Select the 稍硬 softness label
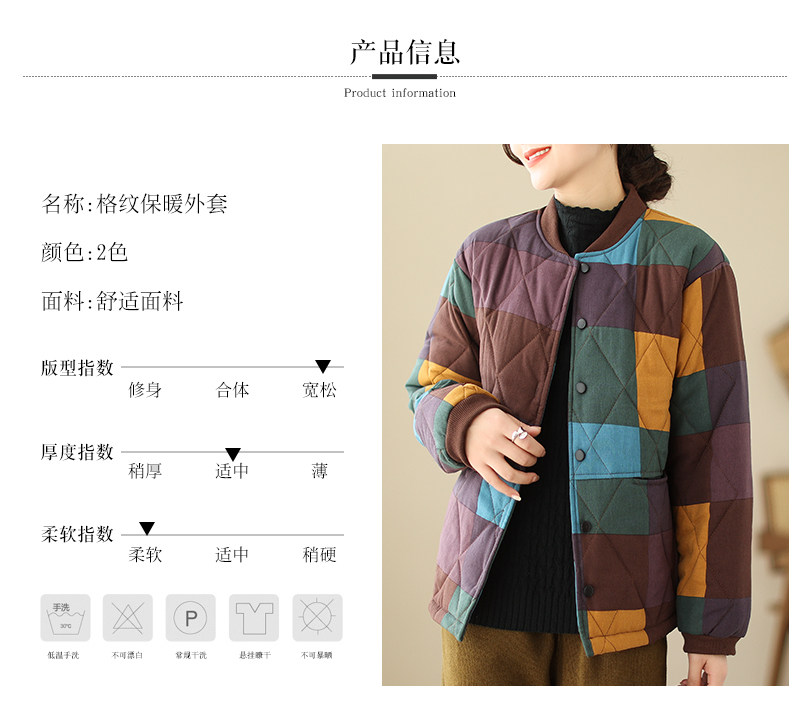The width and height of the screenshot is (800, 713). coord(319,554)
